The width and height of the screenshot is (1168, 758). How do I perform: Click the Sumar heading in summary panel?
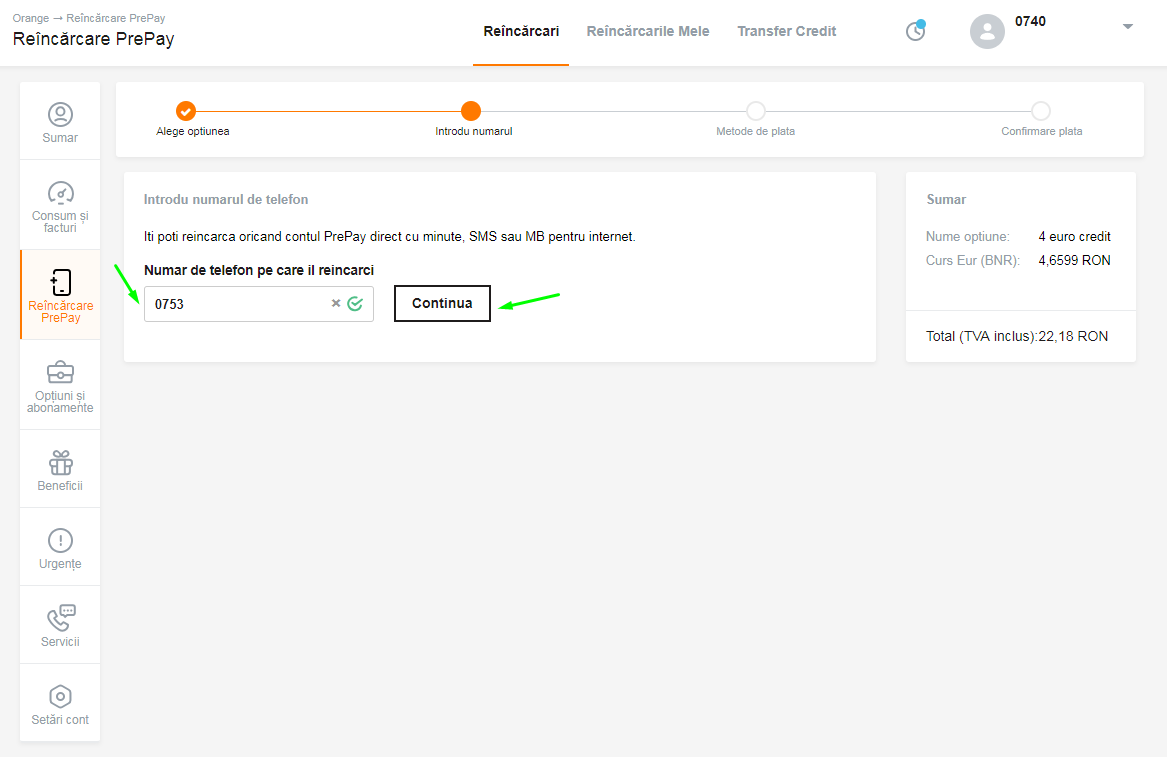click(946, 200)
